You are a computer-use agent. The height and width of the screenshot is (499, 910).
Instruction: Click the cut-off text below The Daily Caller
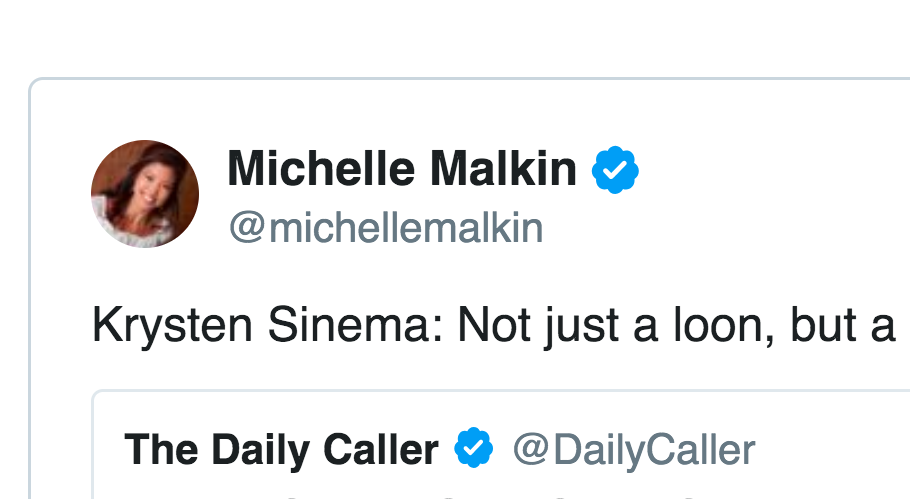coord(400,494)
